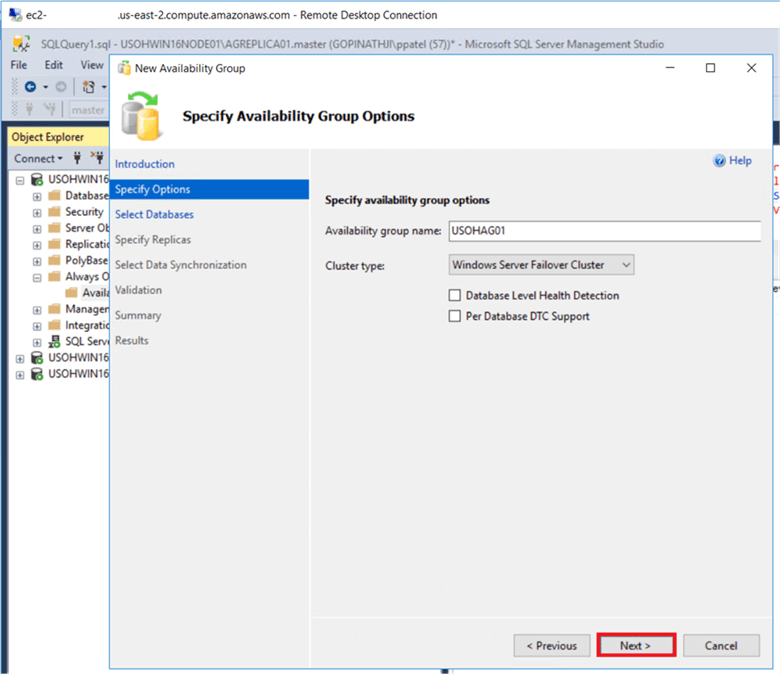Click the master database selector box
780x674 pixels.
tap(89, 109)
